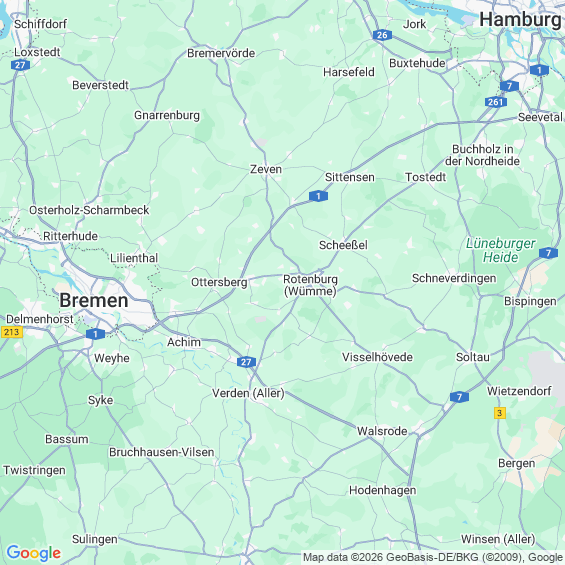This screenshot has height=565, width=565.
Task: Select the Soltau town label
Action: pyautogui.click(x=473, y=357)
